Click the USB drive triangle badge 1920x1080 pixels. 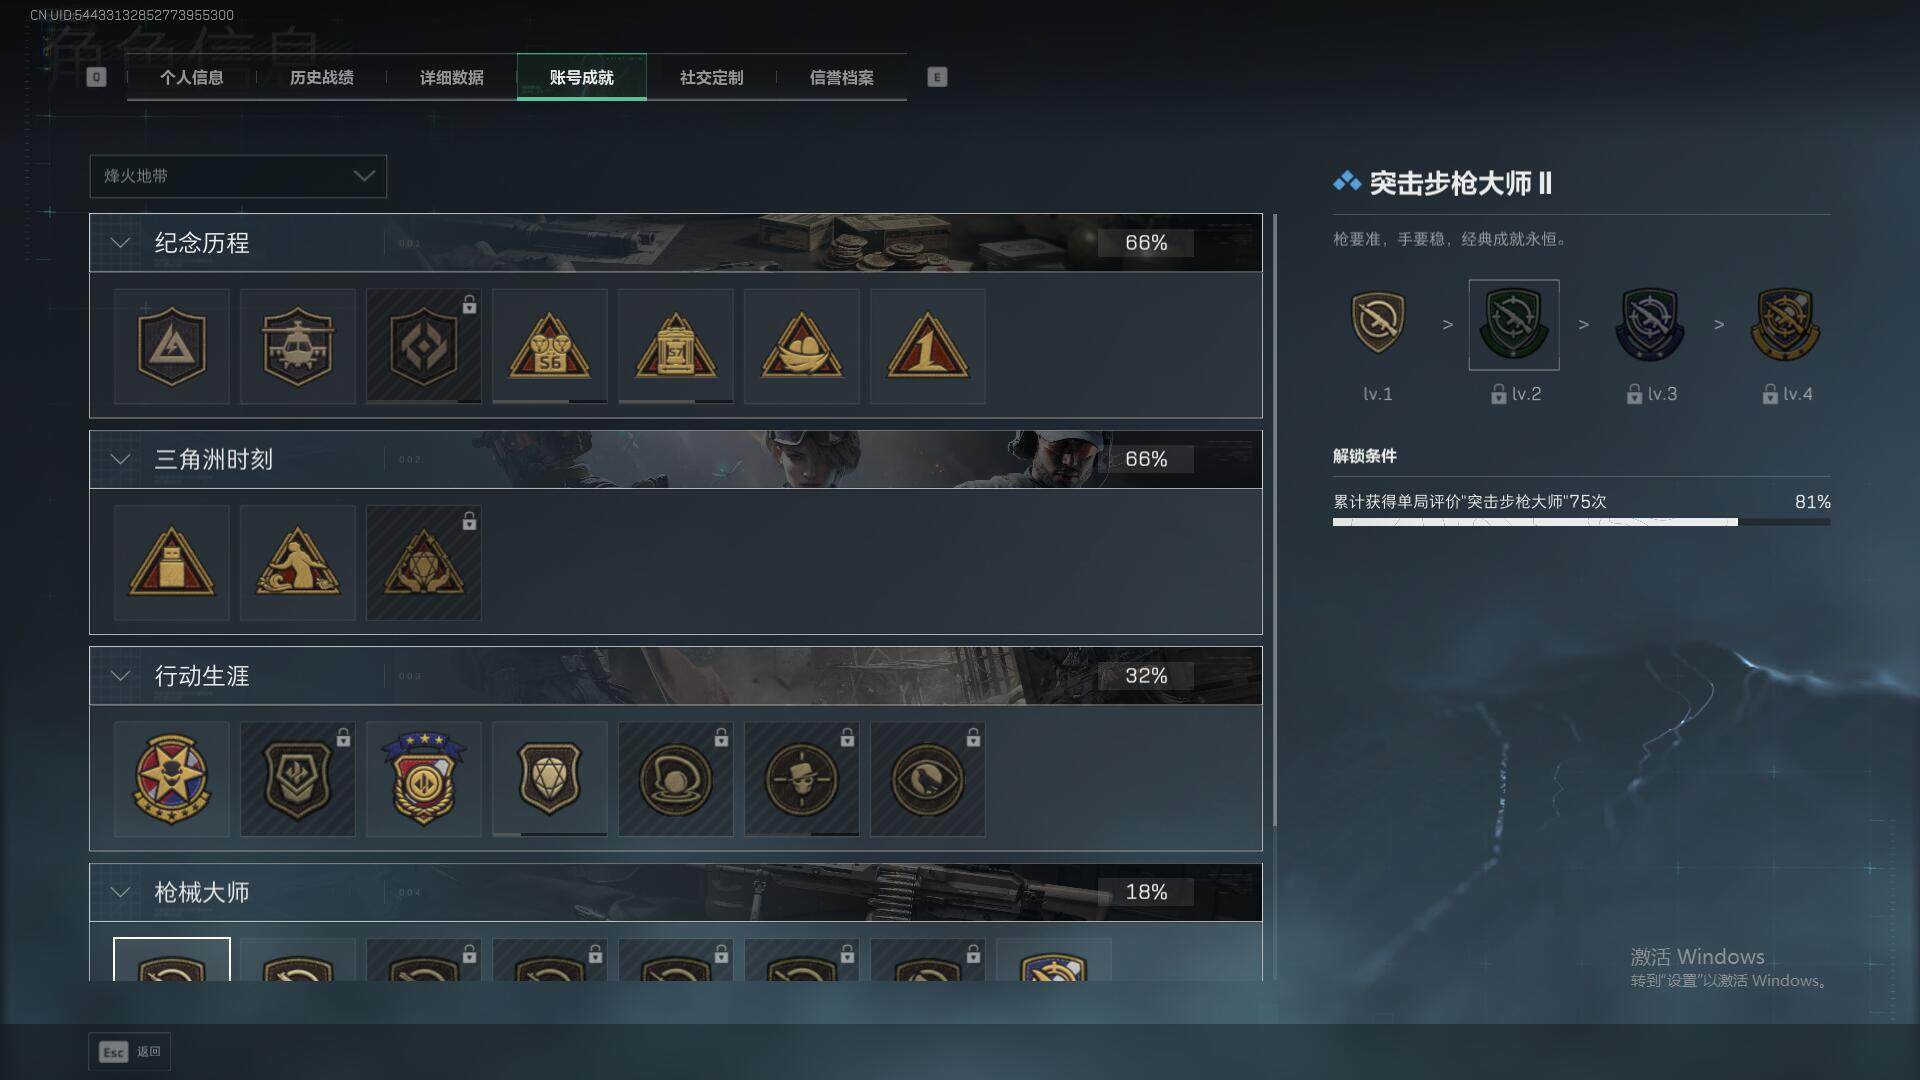click(171, 562)
